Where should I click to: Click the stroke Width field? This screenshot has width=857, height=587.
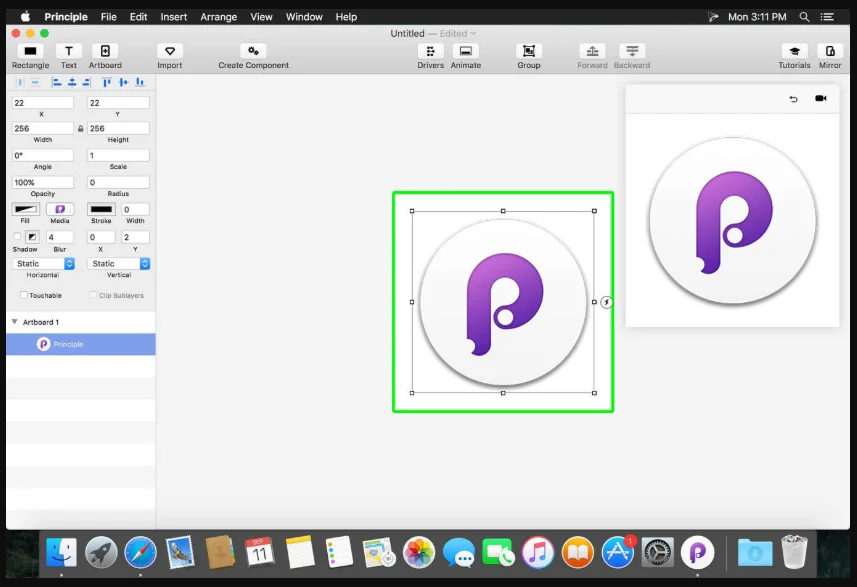pyautogui.click(x=136, y=209)
